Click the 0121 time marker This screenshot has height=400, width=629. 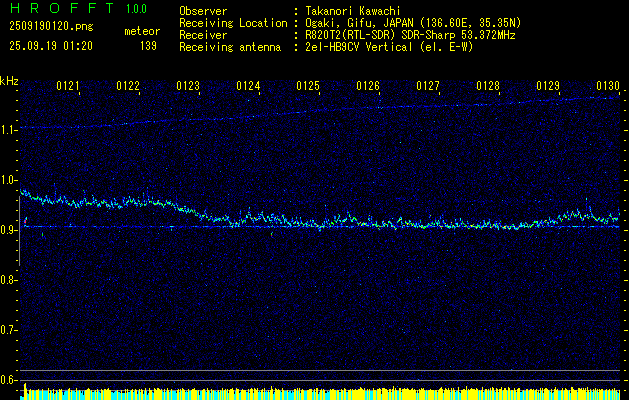click(68, 87)
